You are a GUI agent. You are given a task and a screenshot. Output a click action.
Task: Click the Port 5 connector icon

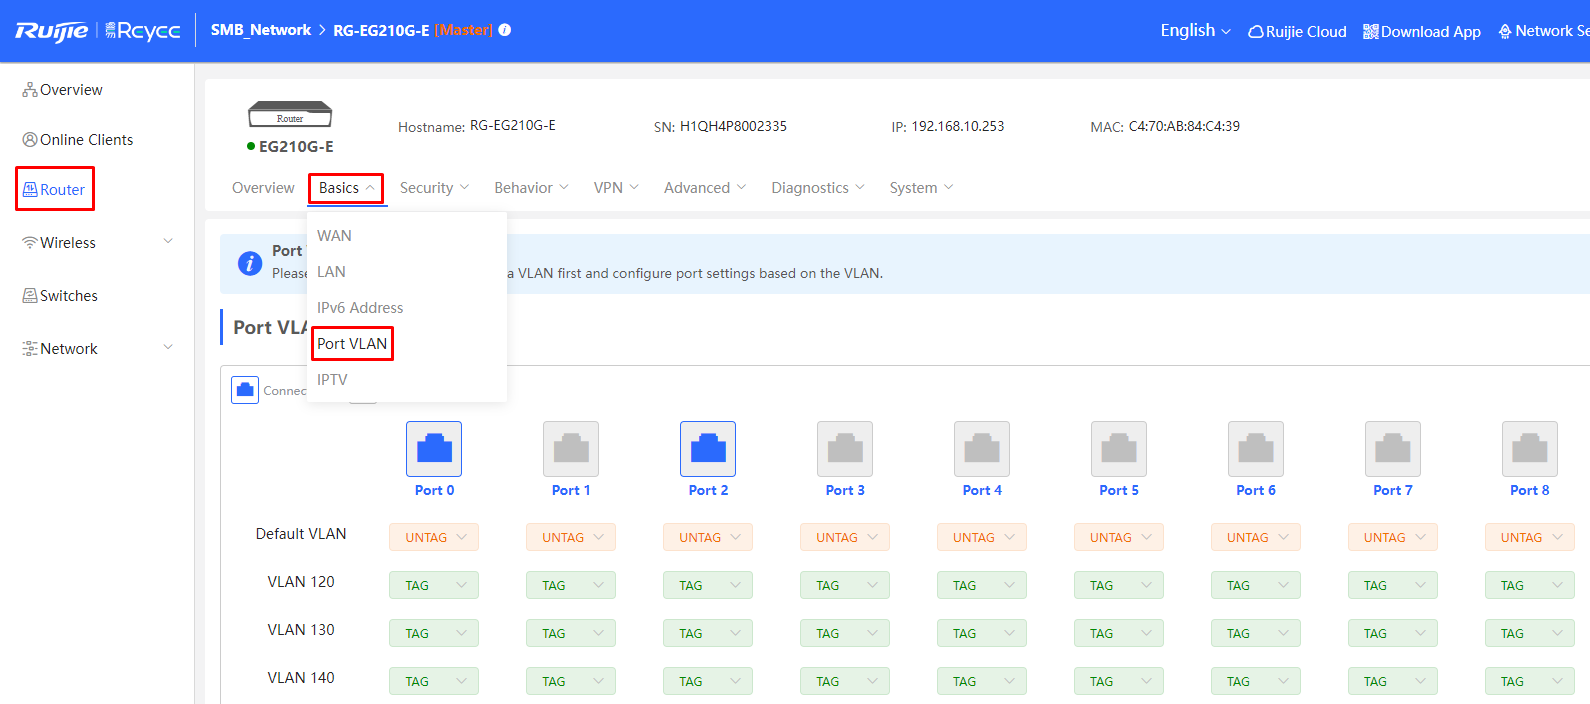[x=1119, y=449]
